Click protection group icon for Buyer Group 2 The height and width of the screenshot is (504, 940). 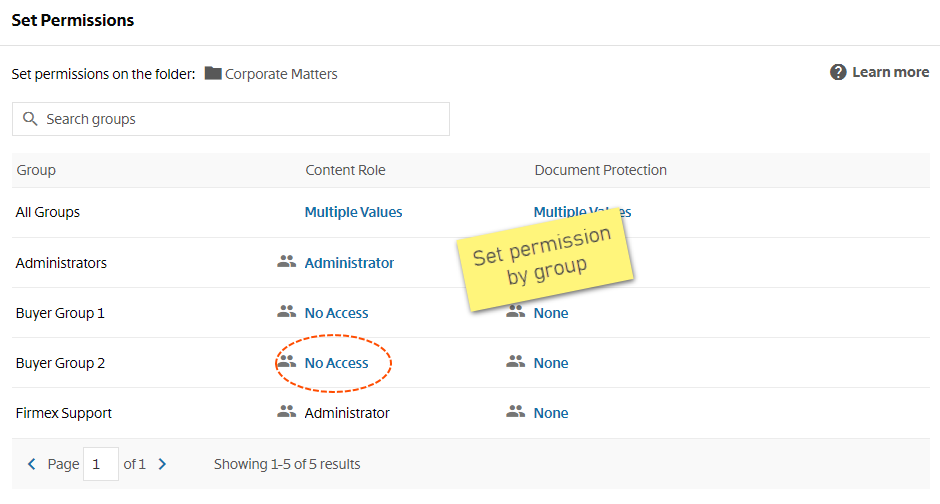coord(516,361)
